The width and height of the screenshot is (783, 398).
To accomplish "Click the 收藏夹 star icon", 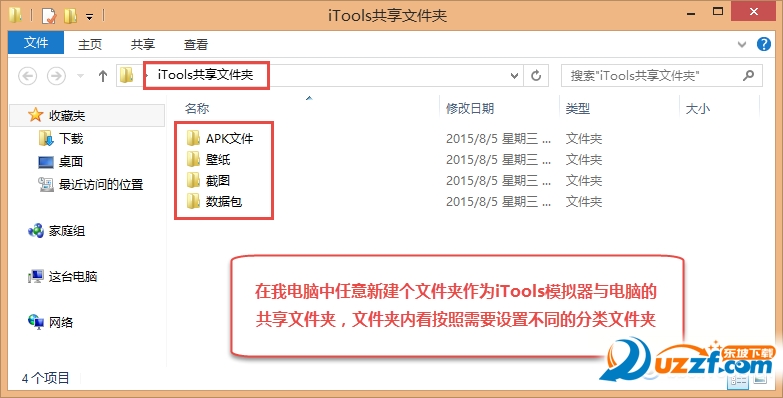I will point(35,115).
